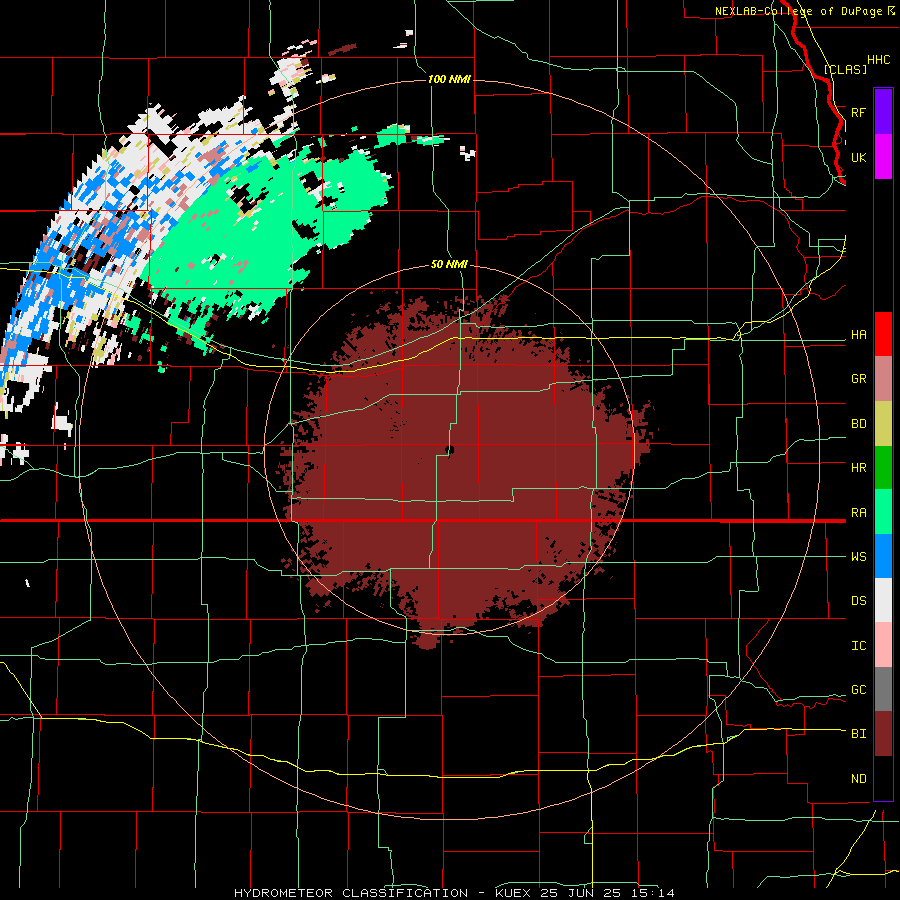Click the 'UK' legend label
Image resolution: width=900 pixels, height=900 pixels.
[858, 157]
